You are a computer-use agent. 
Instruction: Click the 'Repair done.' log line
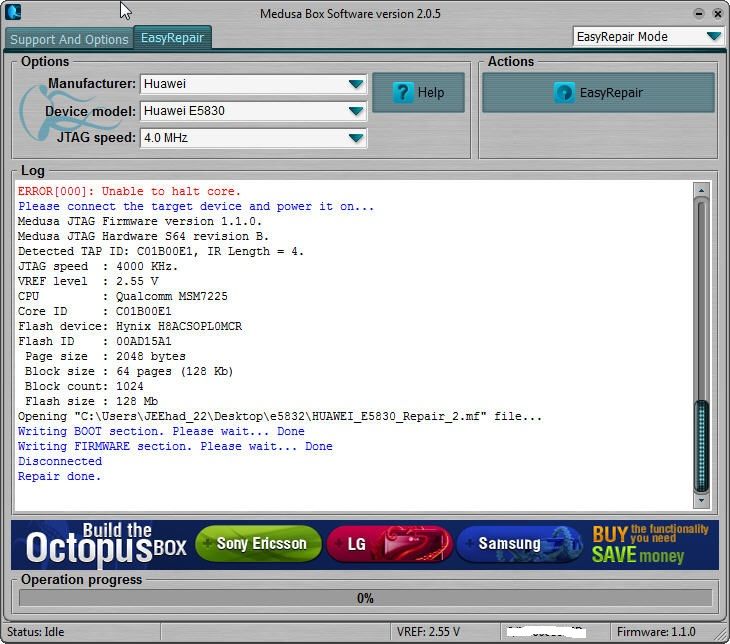click(59, 476)
